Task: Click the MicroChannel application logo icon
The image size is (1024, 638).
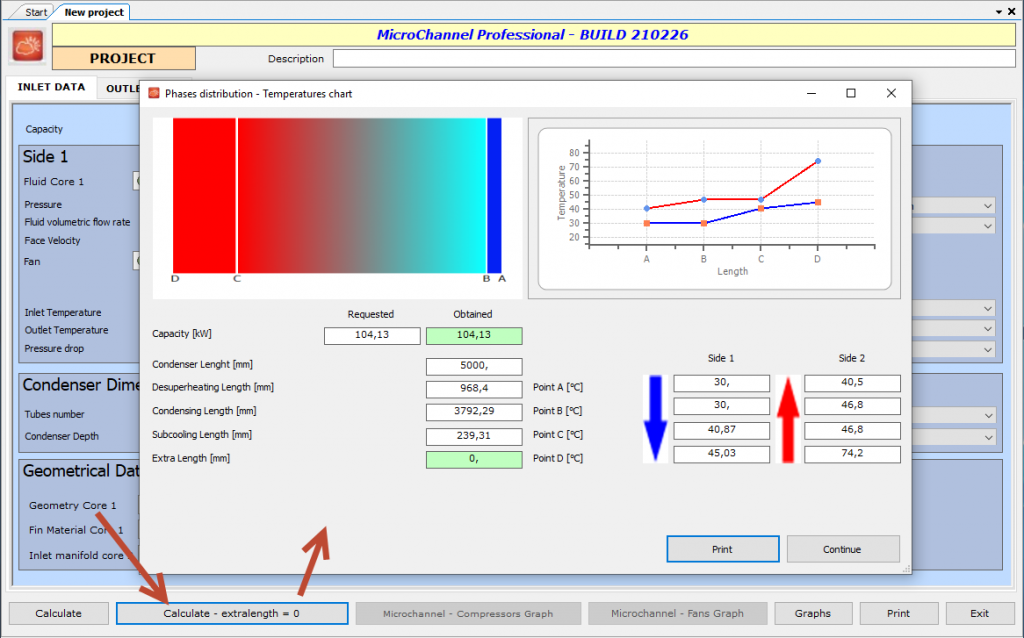Action: click(x=26, y=45)
